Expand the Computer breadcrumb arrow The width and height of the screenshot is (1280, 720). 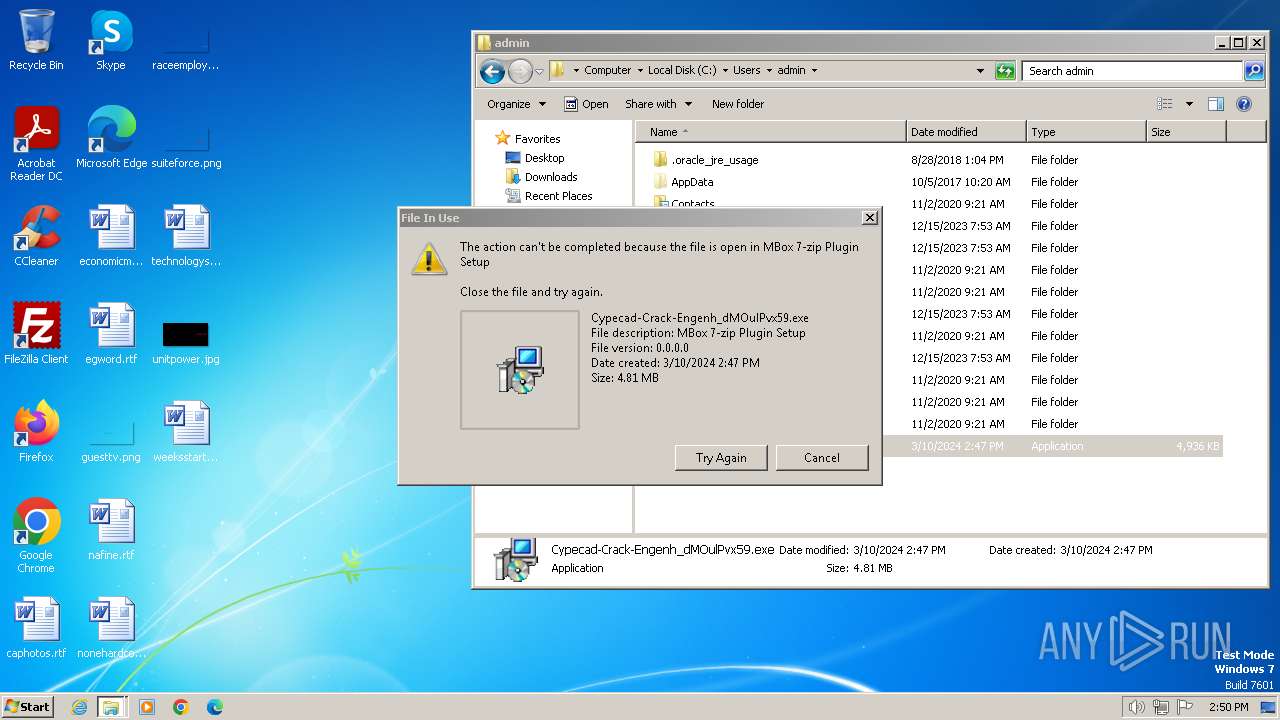pos(640,71)
